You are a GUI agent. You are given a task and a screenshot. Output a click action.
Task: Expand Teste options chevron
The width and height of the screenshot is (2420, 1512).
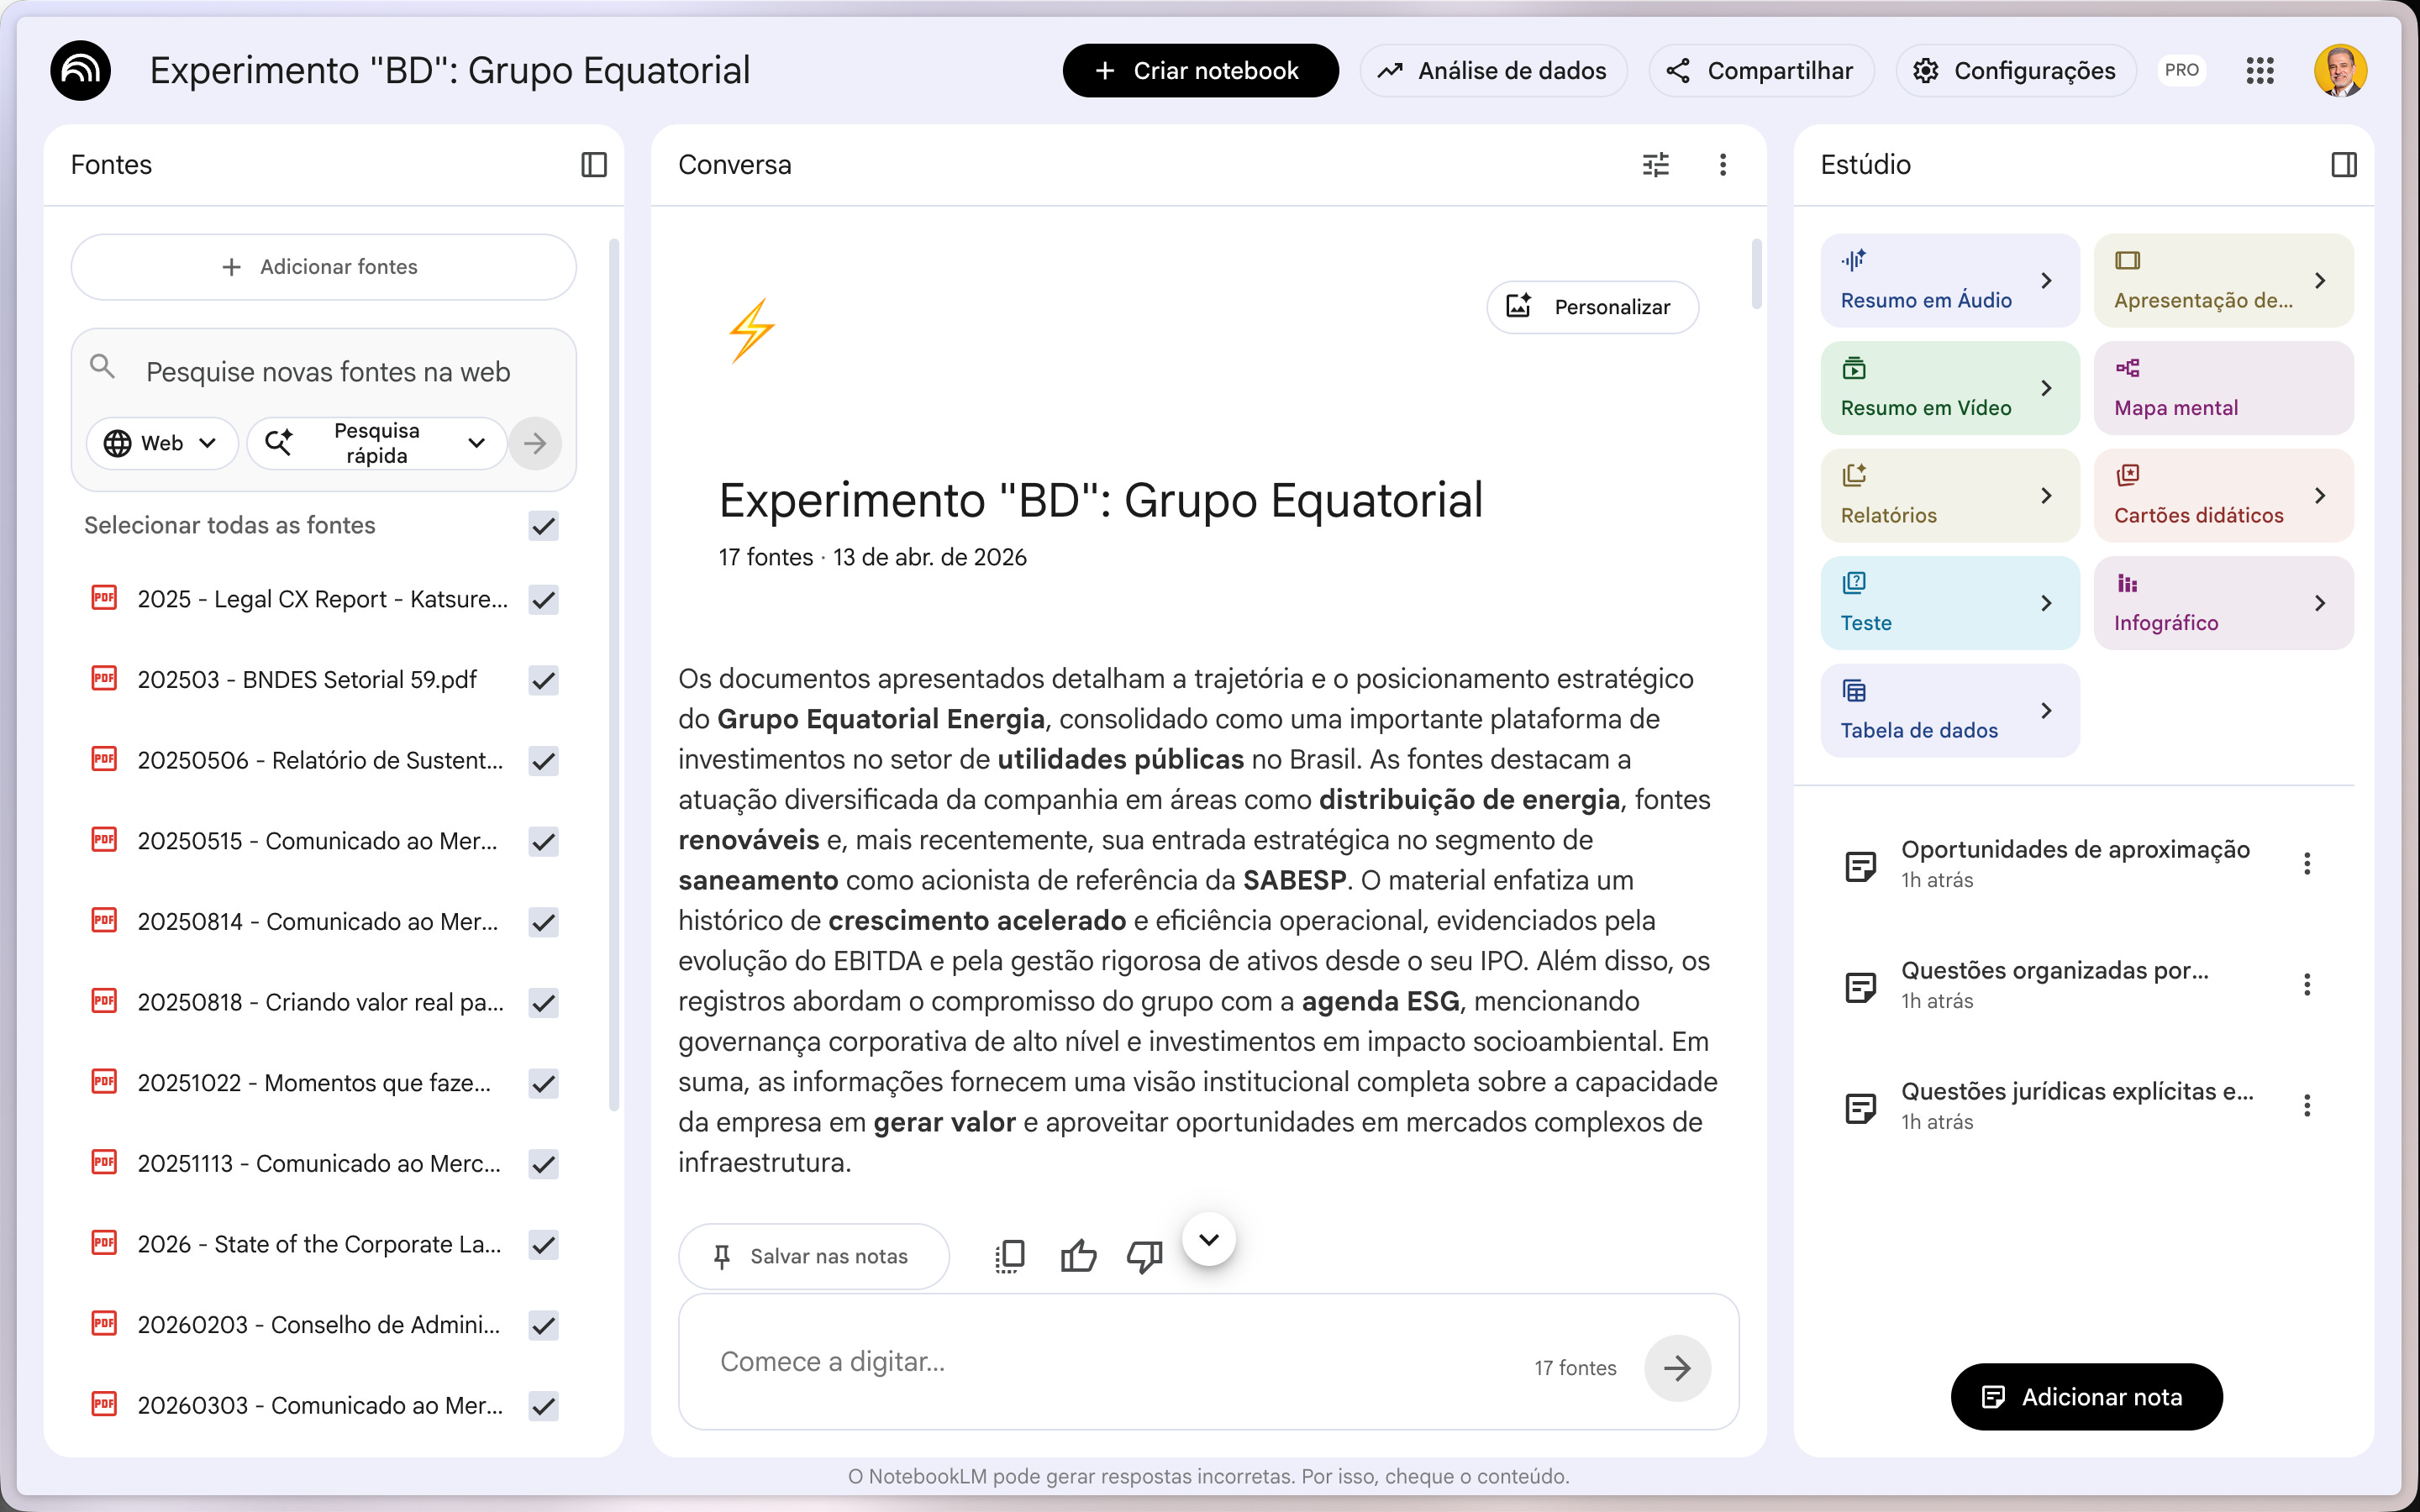[2046, 603]
